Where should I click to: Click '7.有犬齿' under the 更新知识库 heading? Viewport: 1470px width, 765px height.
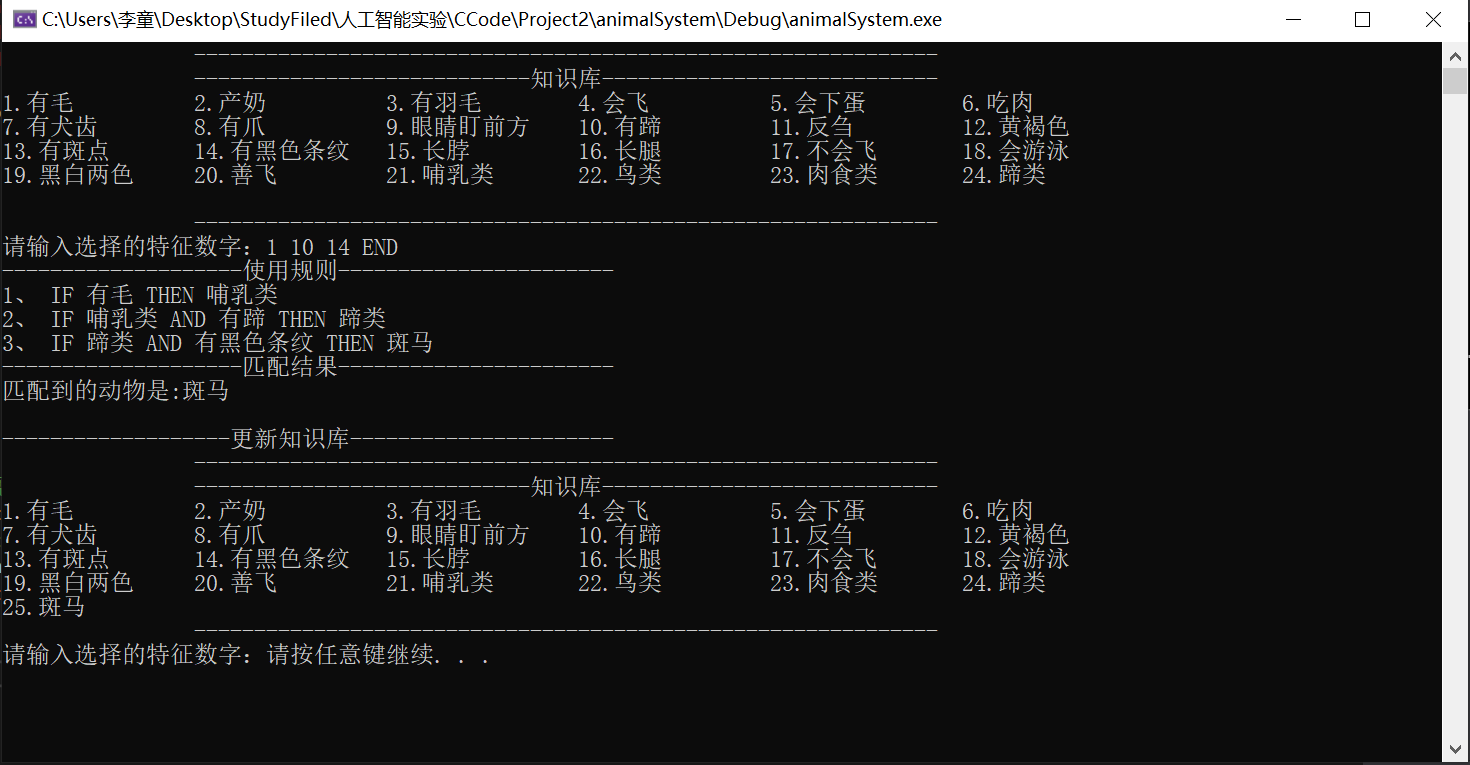click(x=50, y=535)
